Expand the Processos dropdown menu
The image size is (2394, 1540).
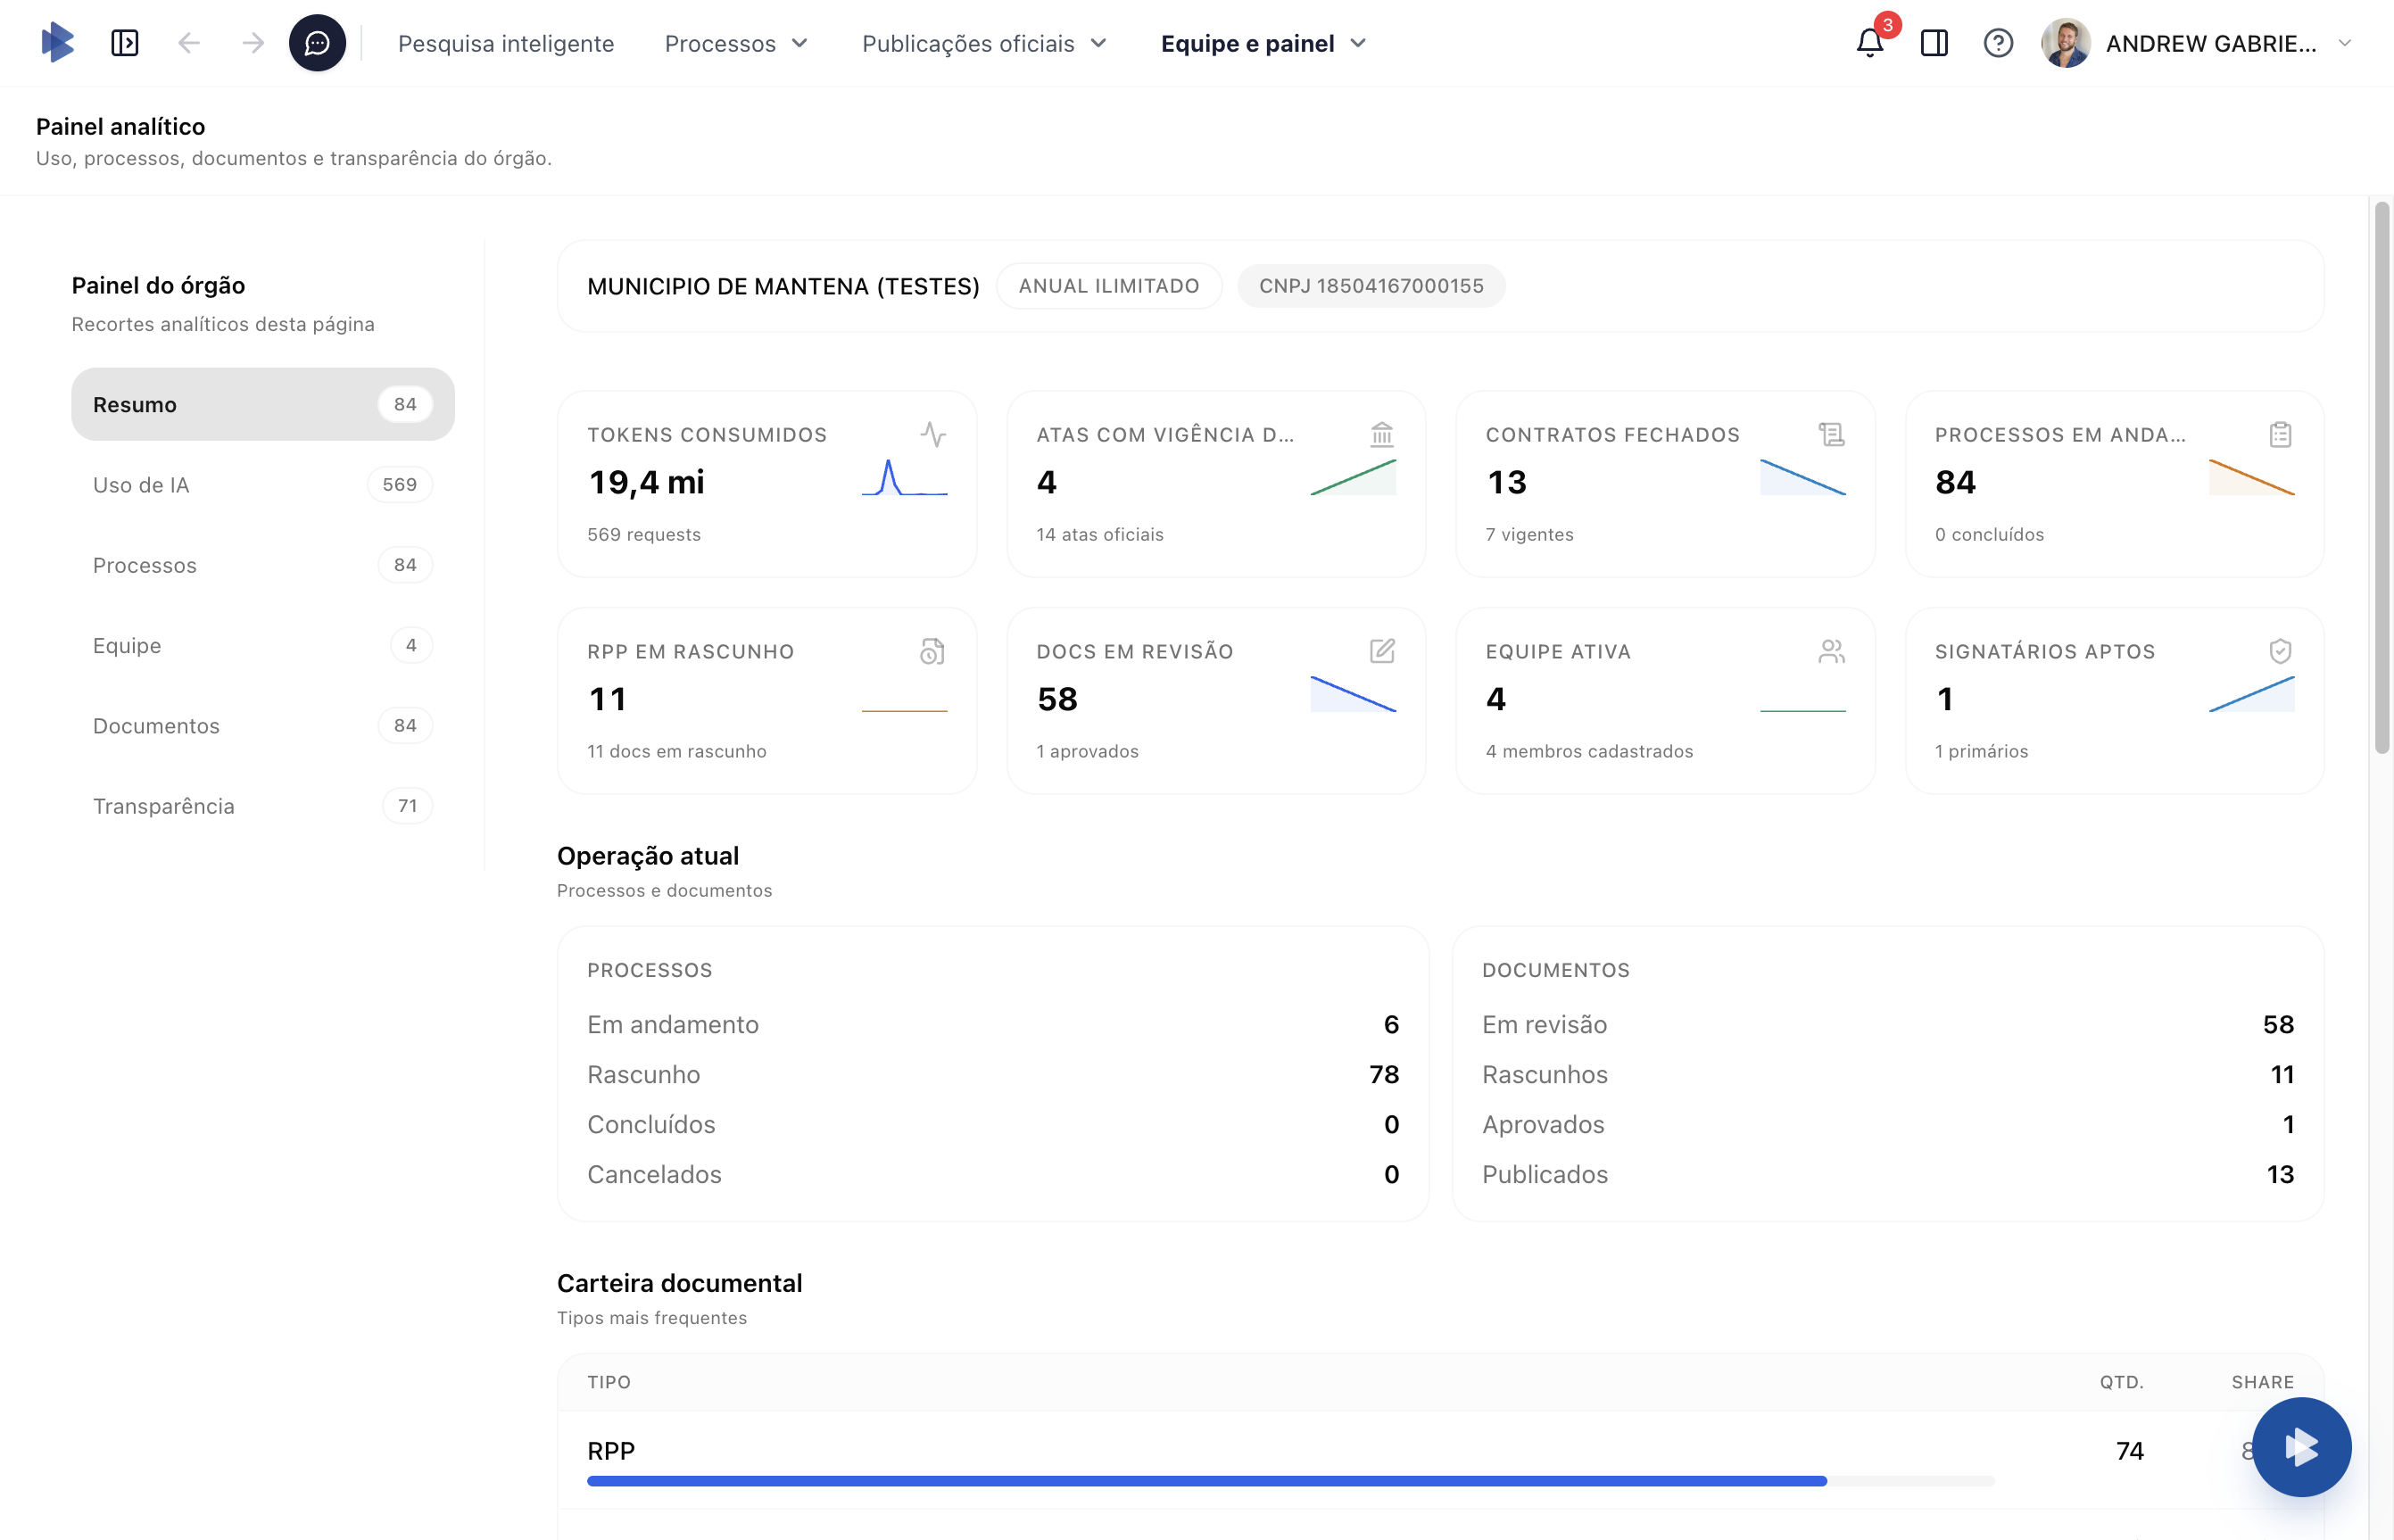coord(736,43)
